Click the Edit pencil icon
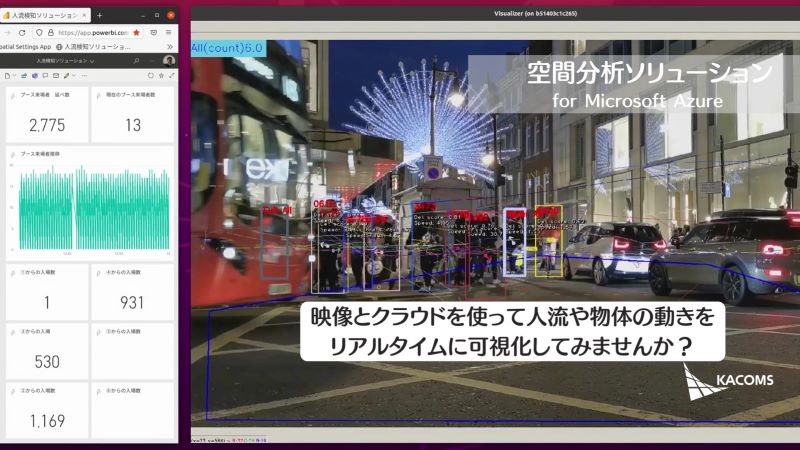The image size is (800, 450). tap(66, 76)
